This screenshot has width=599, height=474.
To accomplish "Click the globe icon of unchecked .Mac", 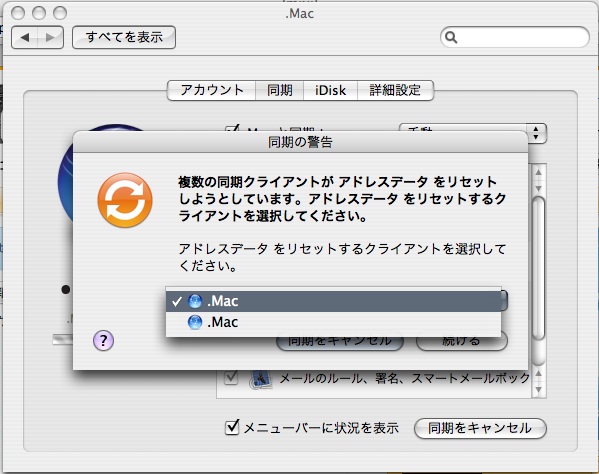I will [194, 322].
